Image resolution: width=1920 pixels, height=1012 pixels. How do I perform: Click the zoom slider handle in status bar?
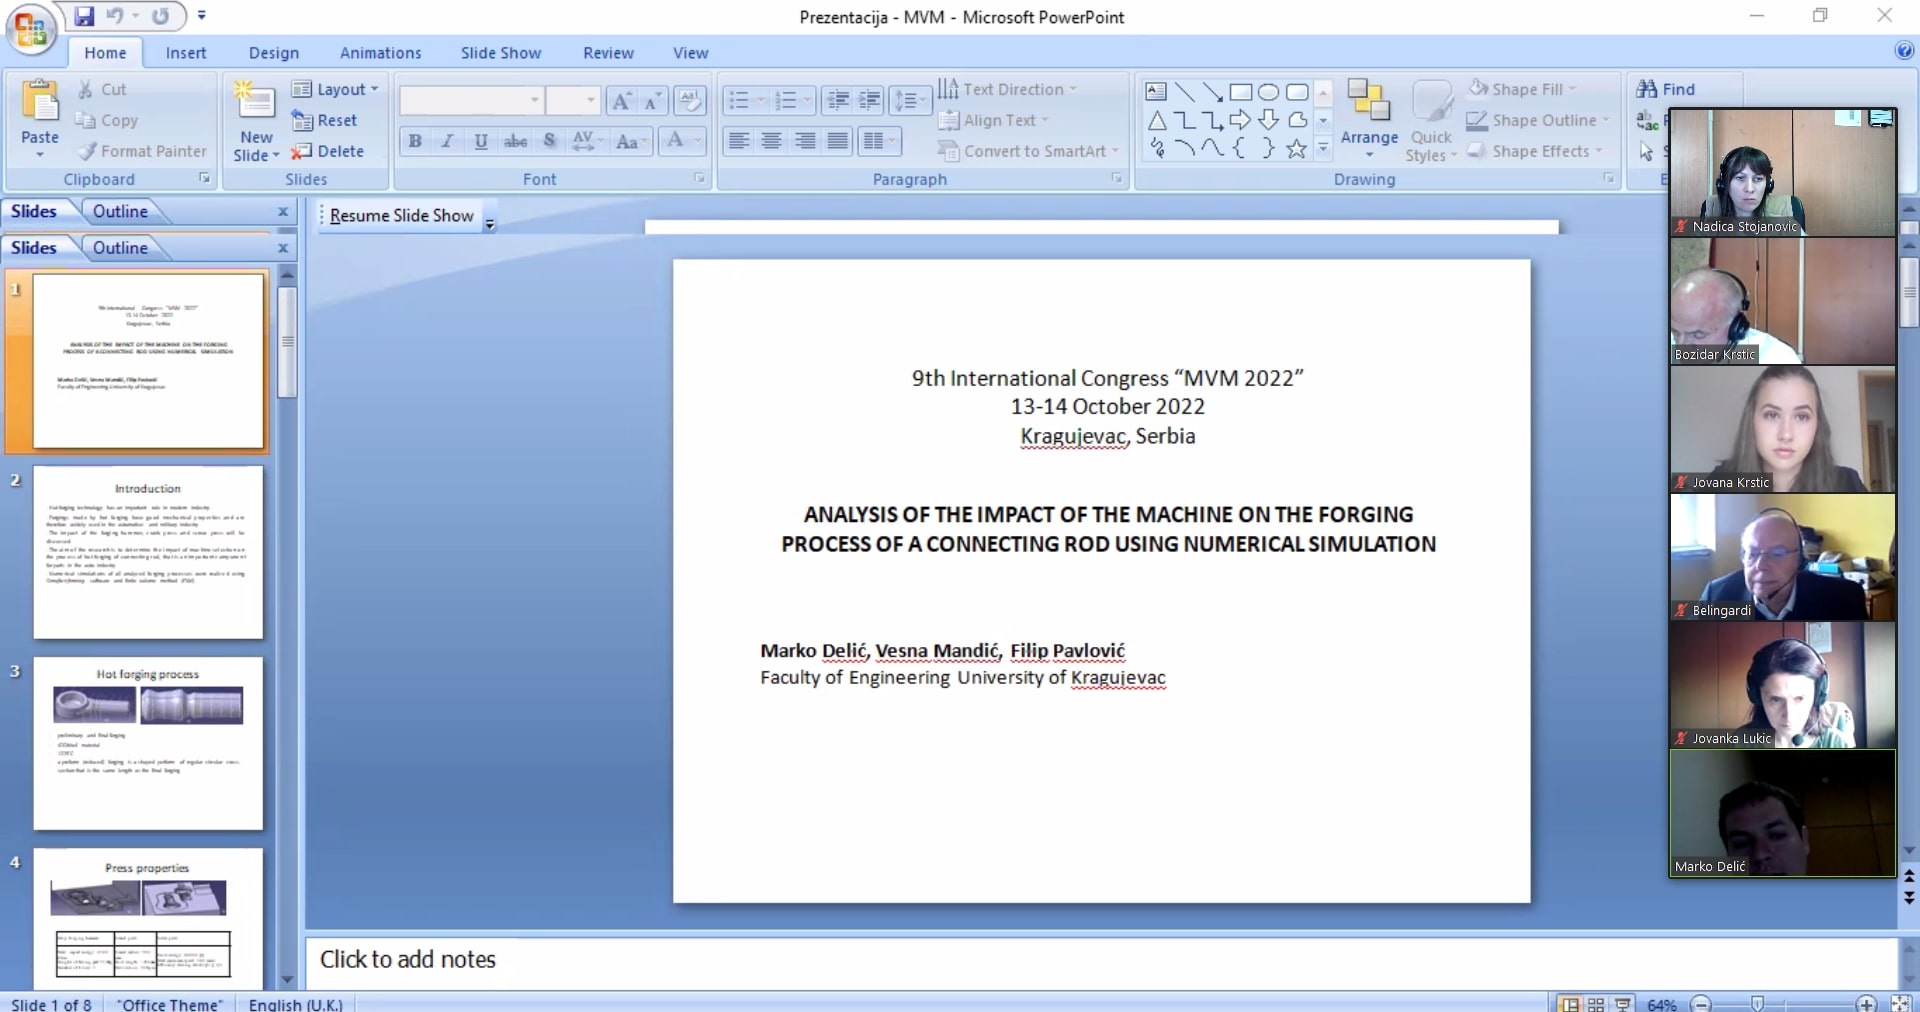point(1757,1003)
